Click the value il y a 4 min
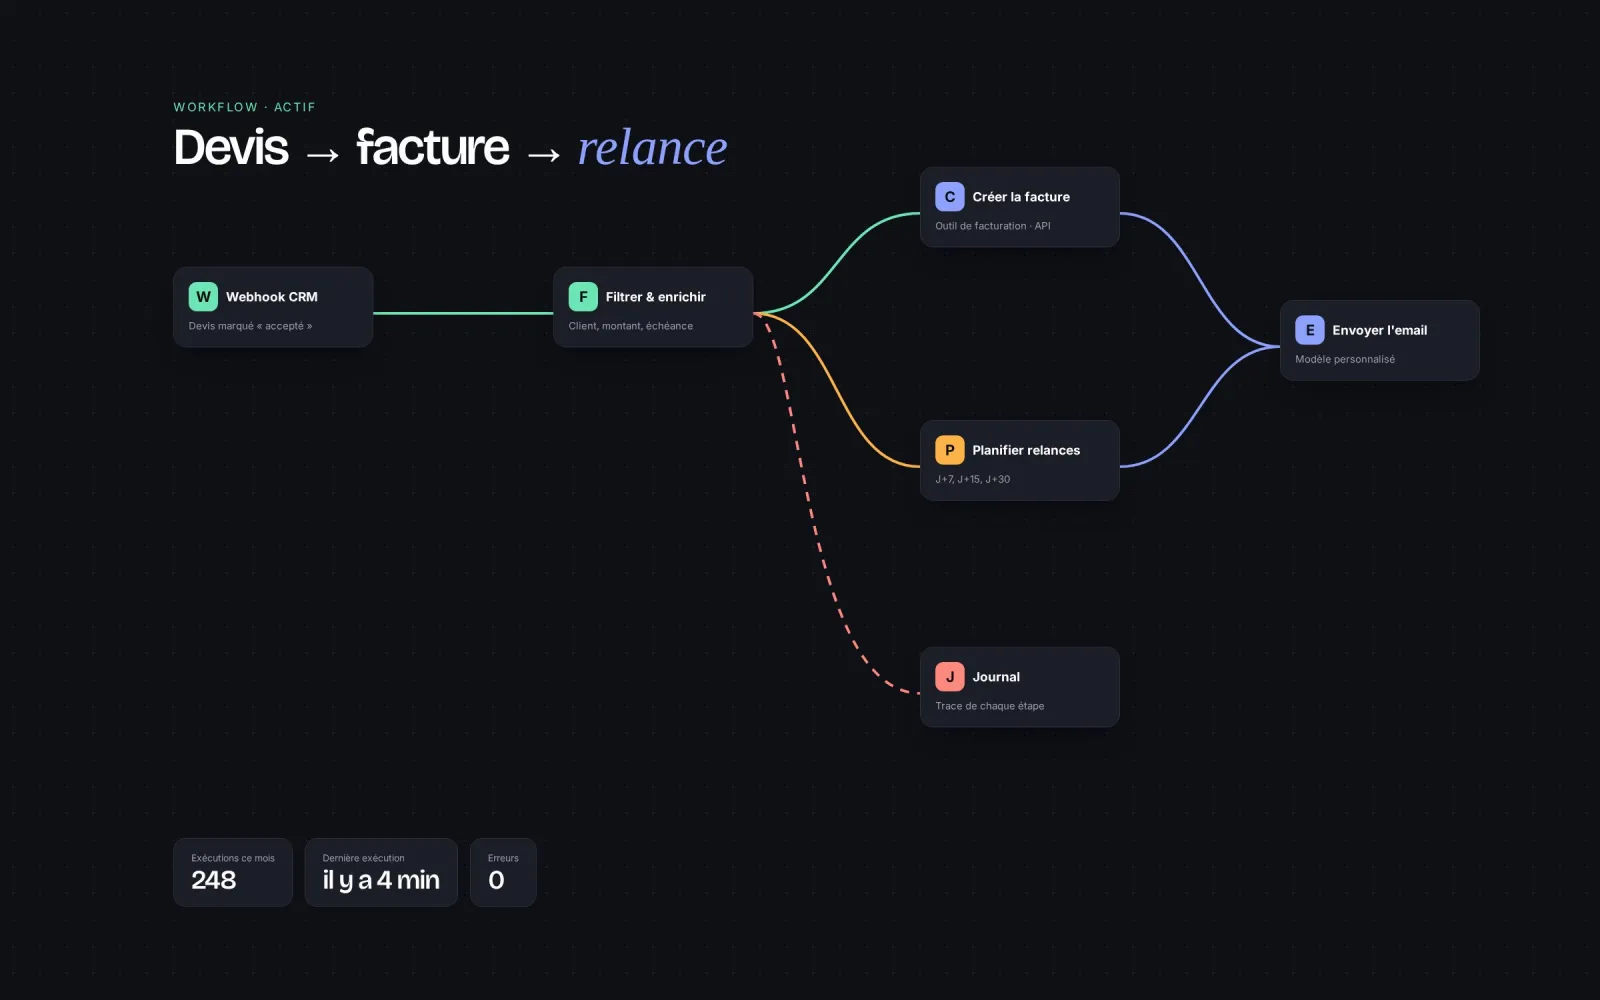 (381, 880)
